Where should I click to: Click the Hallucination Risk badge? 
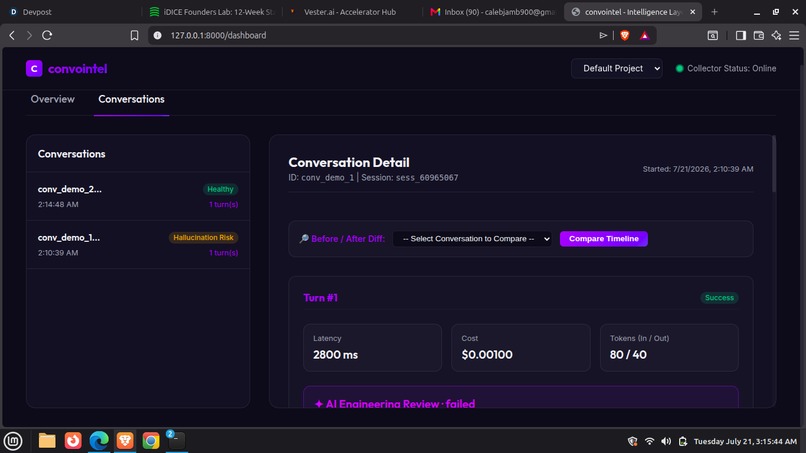203,238
